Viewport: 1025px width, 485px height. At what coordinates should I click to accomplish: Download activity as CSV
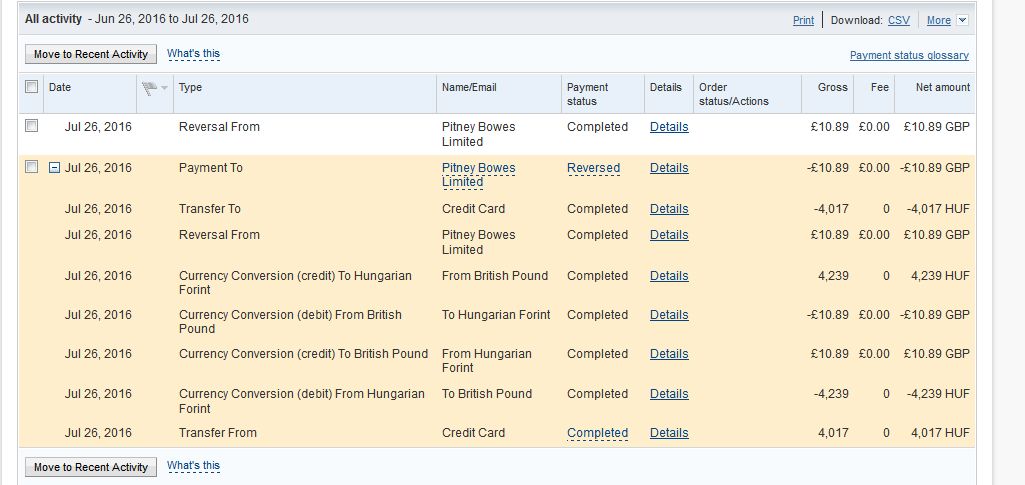[x=898, y=20]
